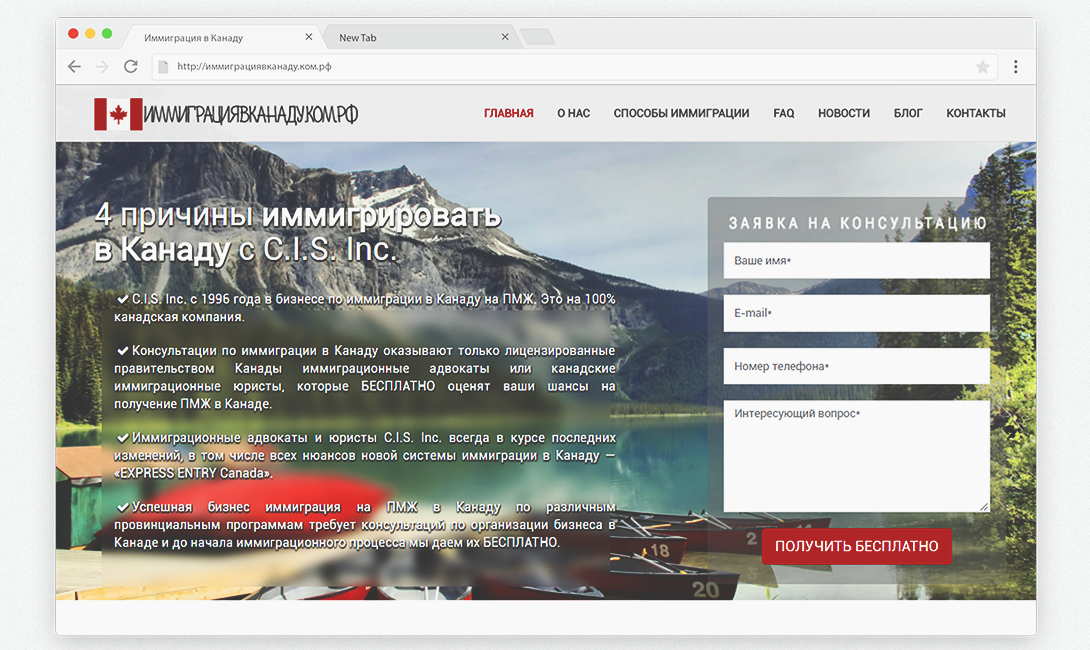Open the НОВОСТИ menu item

tap(844, 113)
